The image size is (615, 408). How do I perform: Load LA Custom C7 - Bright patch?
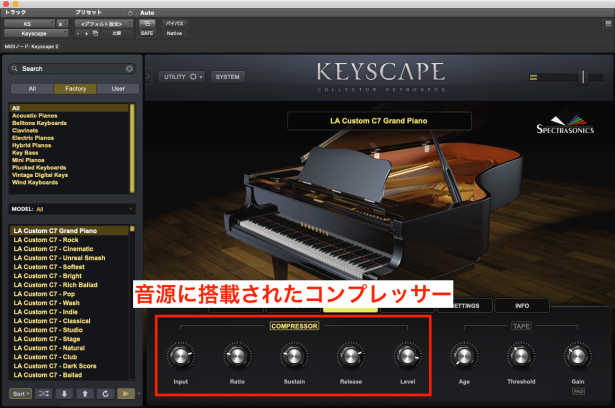click(47, 276)
